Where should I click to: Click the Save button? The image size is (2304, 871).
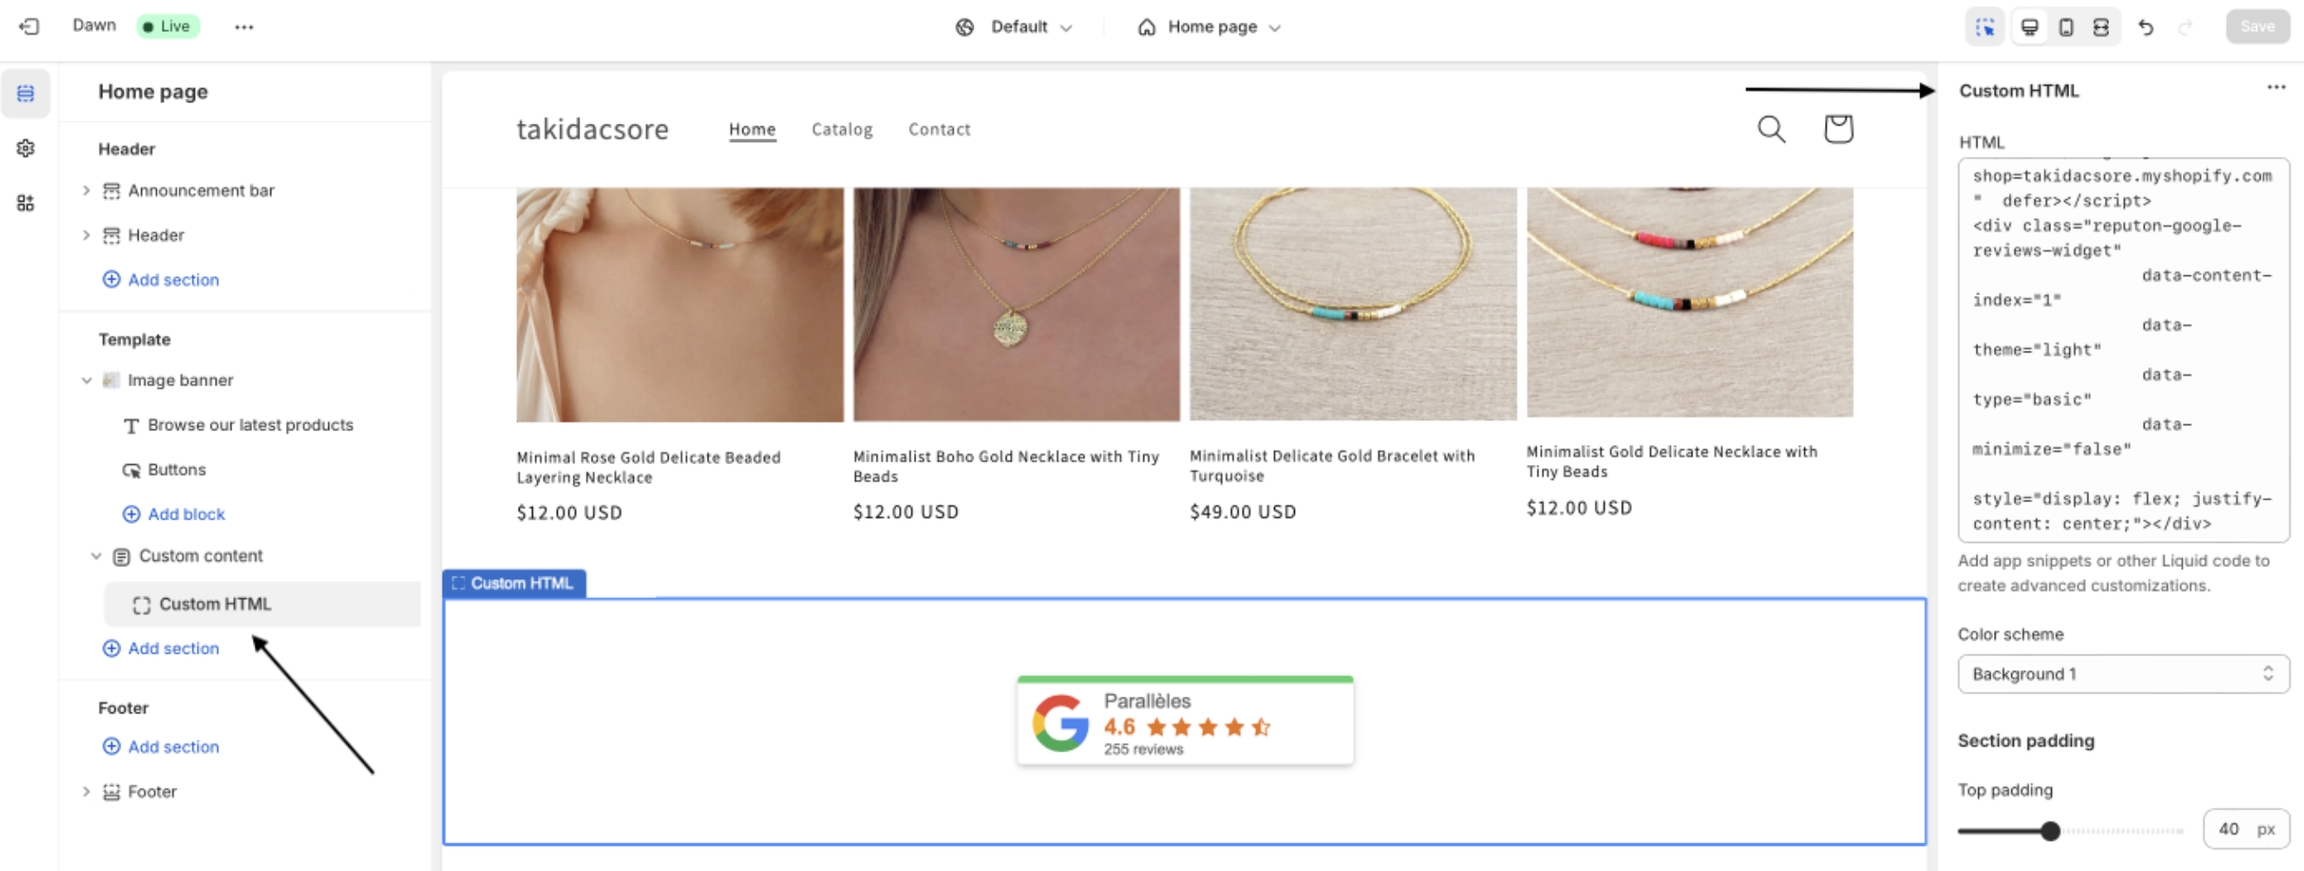click(2257, 27)
